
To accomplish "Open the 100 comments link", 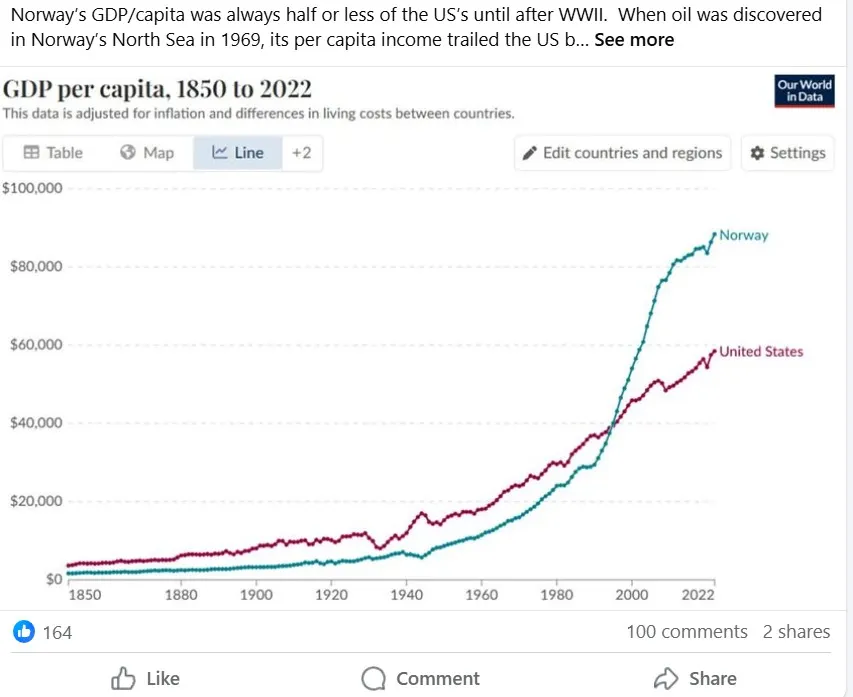I will (x=686, y=632).
